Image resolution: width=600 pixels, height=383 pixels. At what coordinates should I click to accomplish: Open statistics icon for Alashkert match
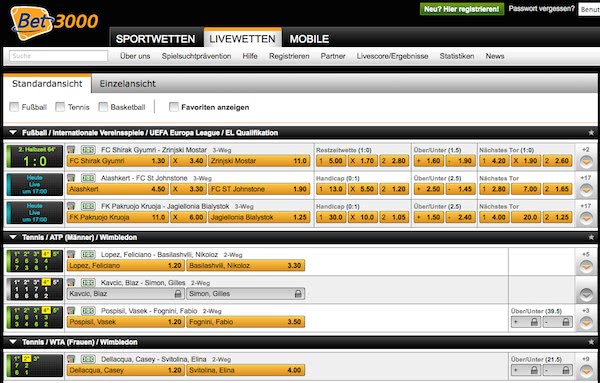(x=71, y=178)
